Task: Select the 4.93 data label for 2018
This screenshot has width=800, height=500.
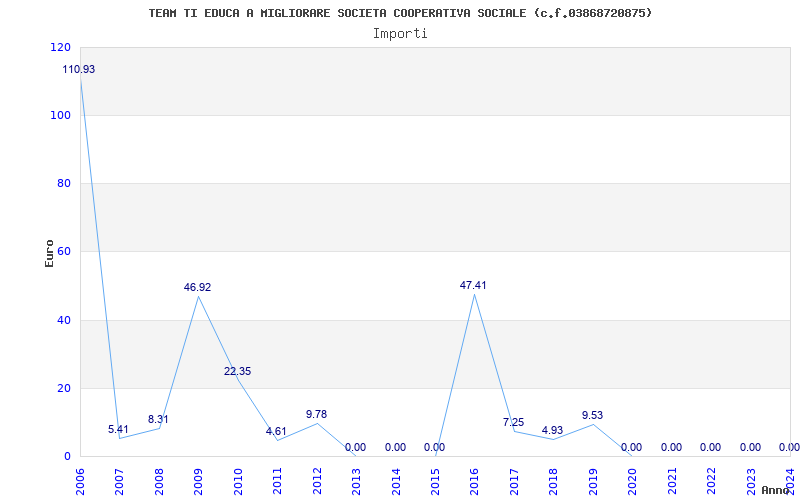Action: (x=553, y=430)
